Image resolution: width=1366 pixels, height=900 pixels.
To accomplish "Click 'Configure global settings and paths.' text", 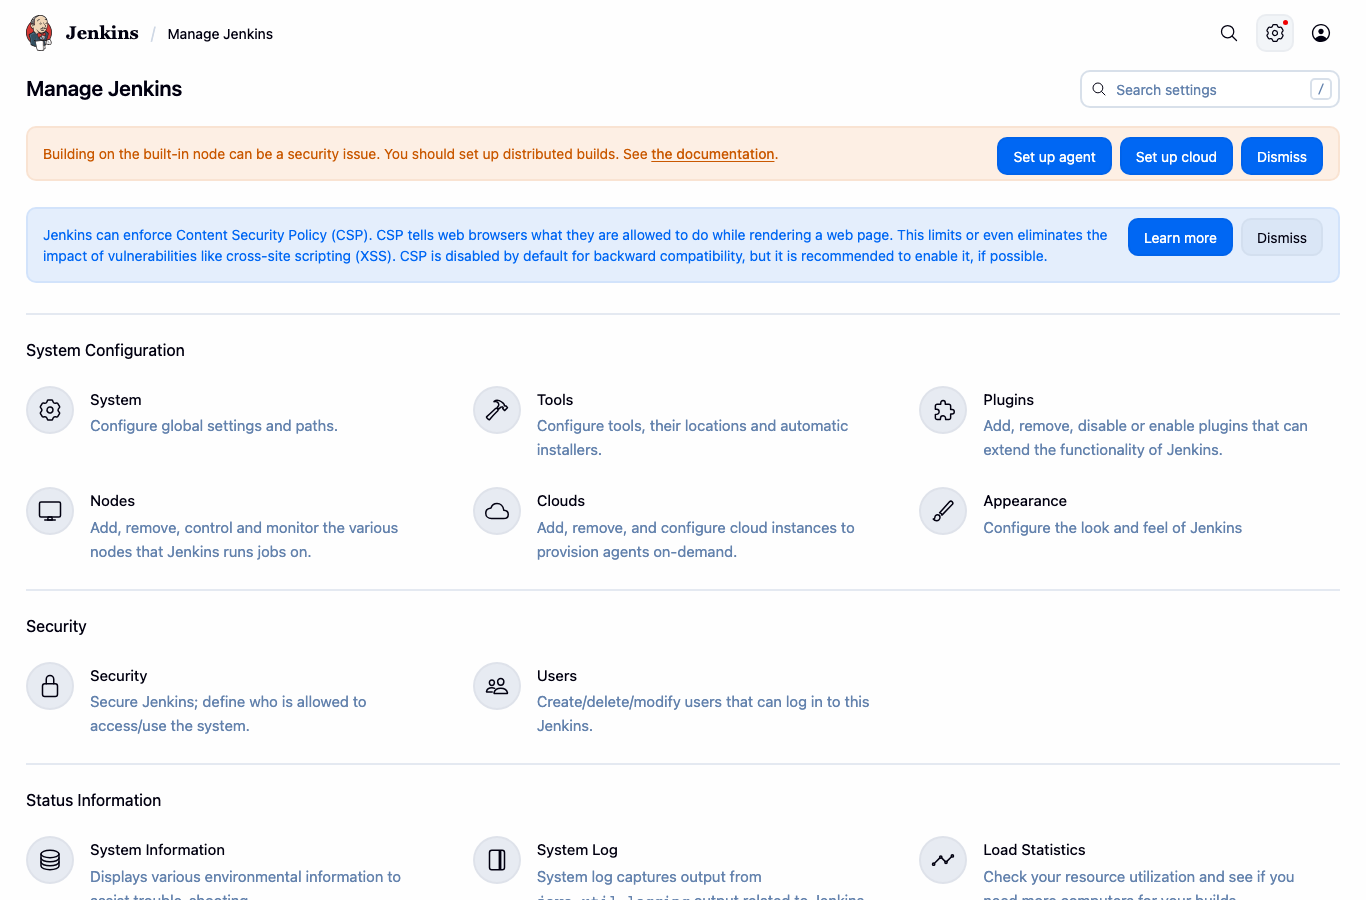I will [214, 426].
